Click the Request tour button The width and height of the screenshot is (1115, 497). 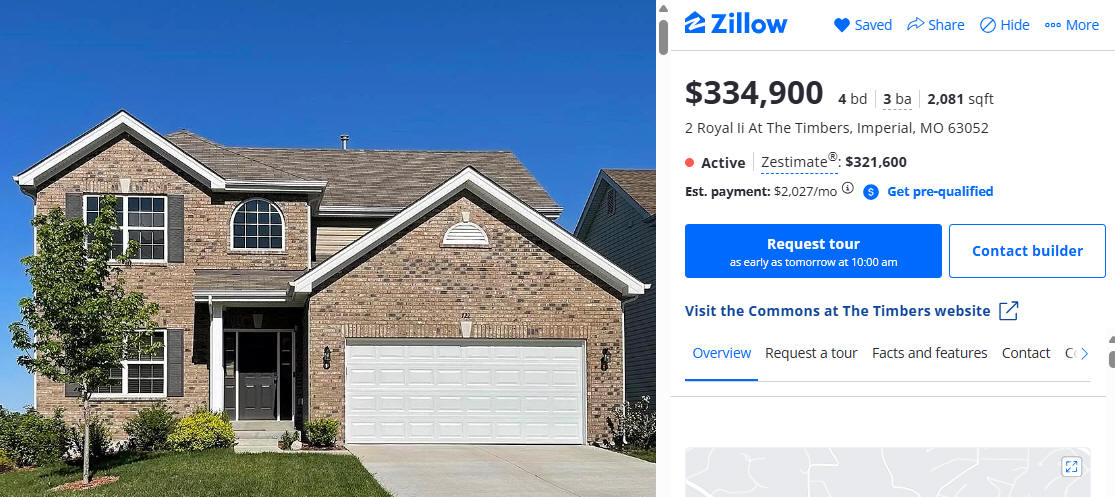click(813, 251)
